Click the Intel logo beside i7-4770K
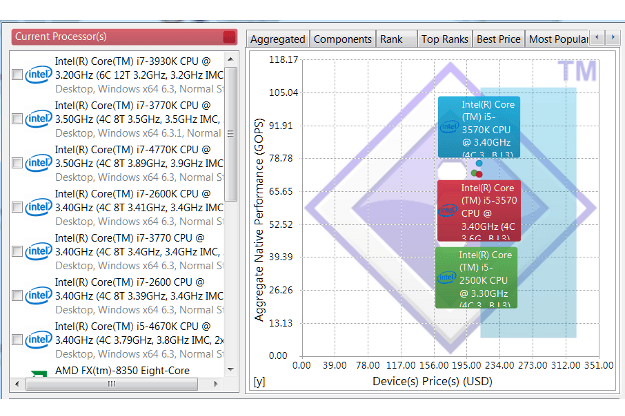The height and width of the screenshot is (416, 625). click(38, 163)
